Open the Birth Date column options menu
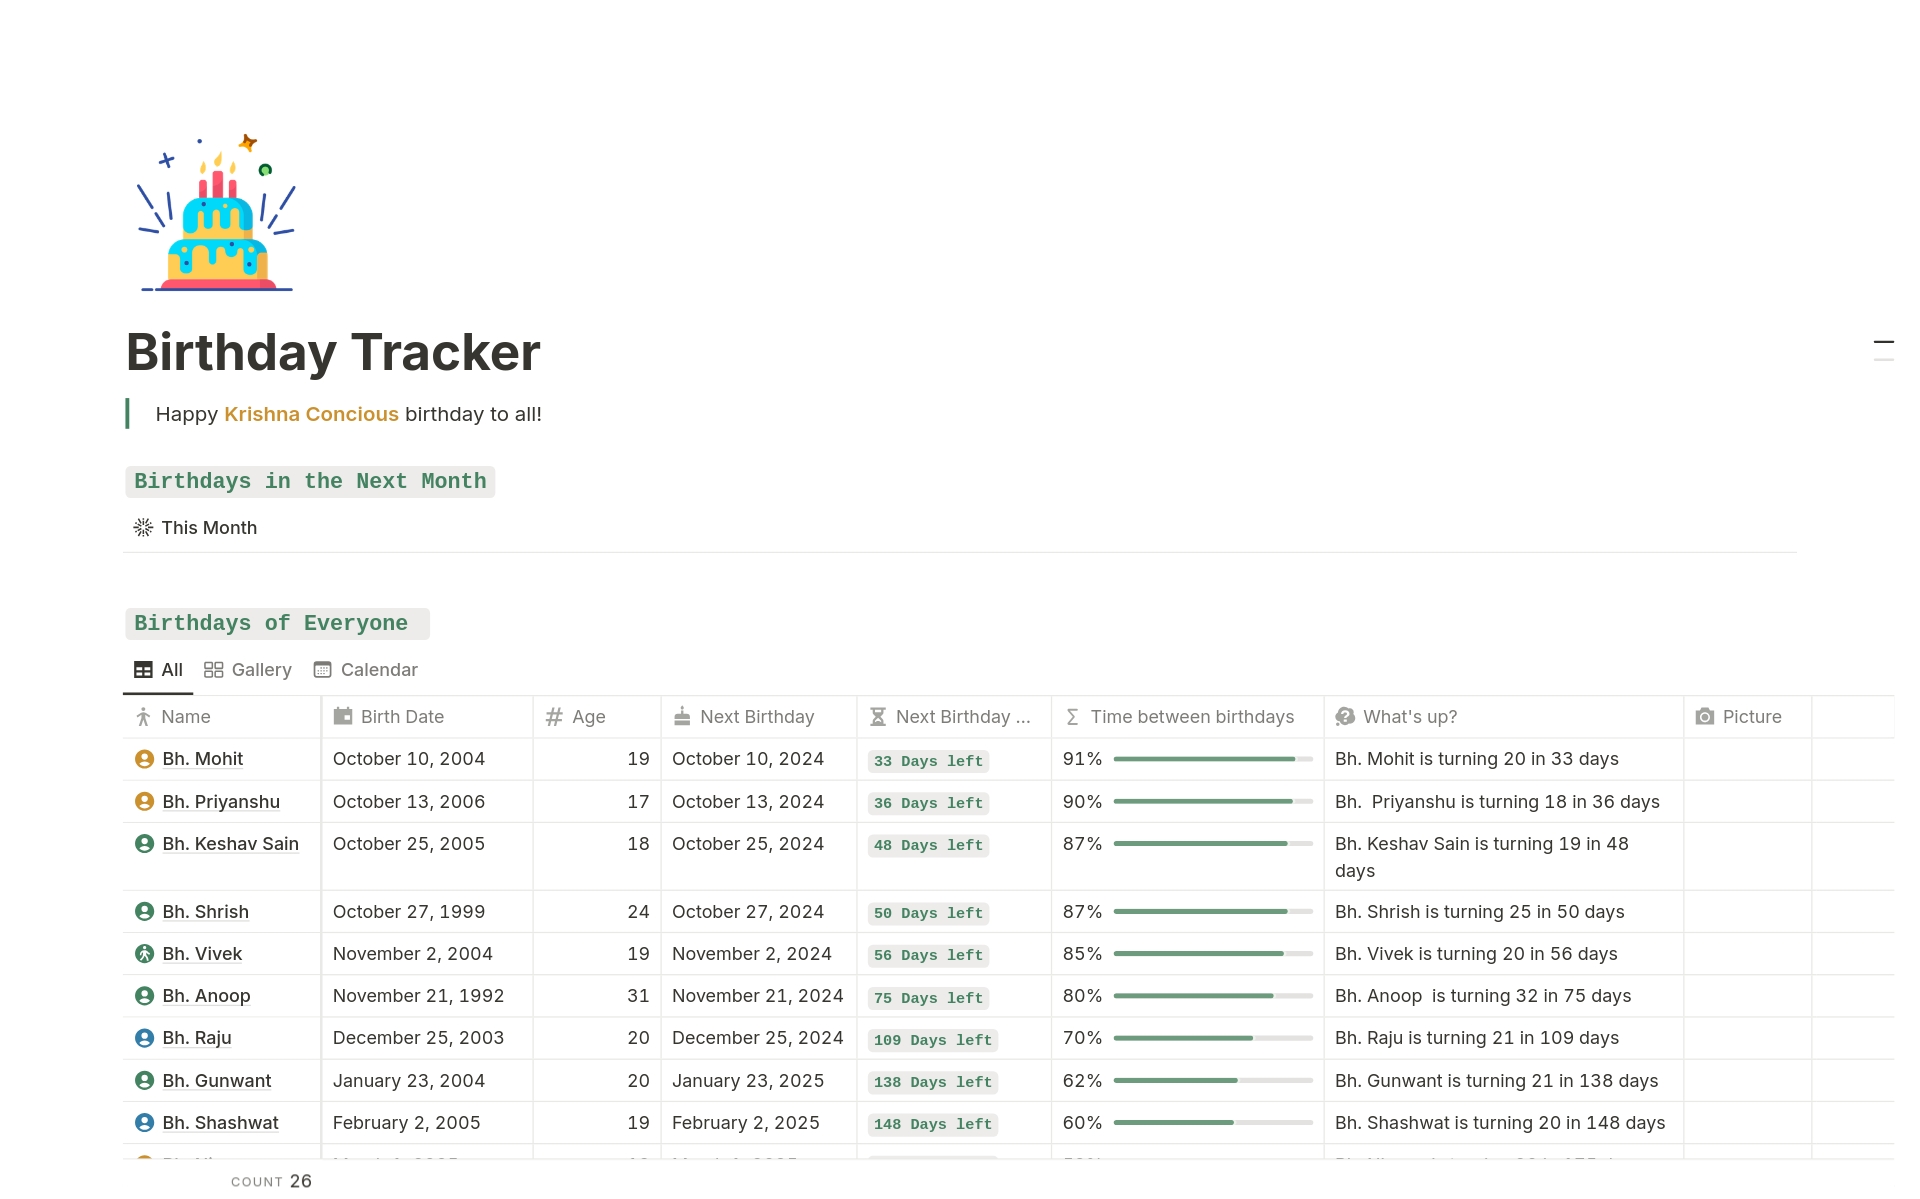 point(400,717)
